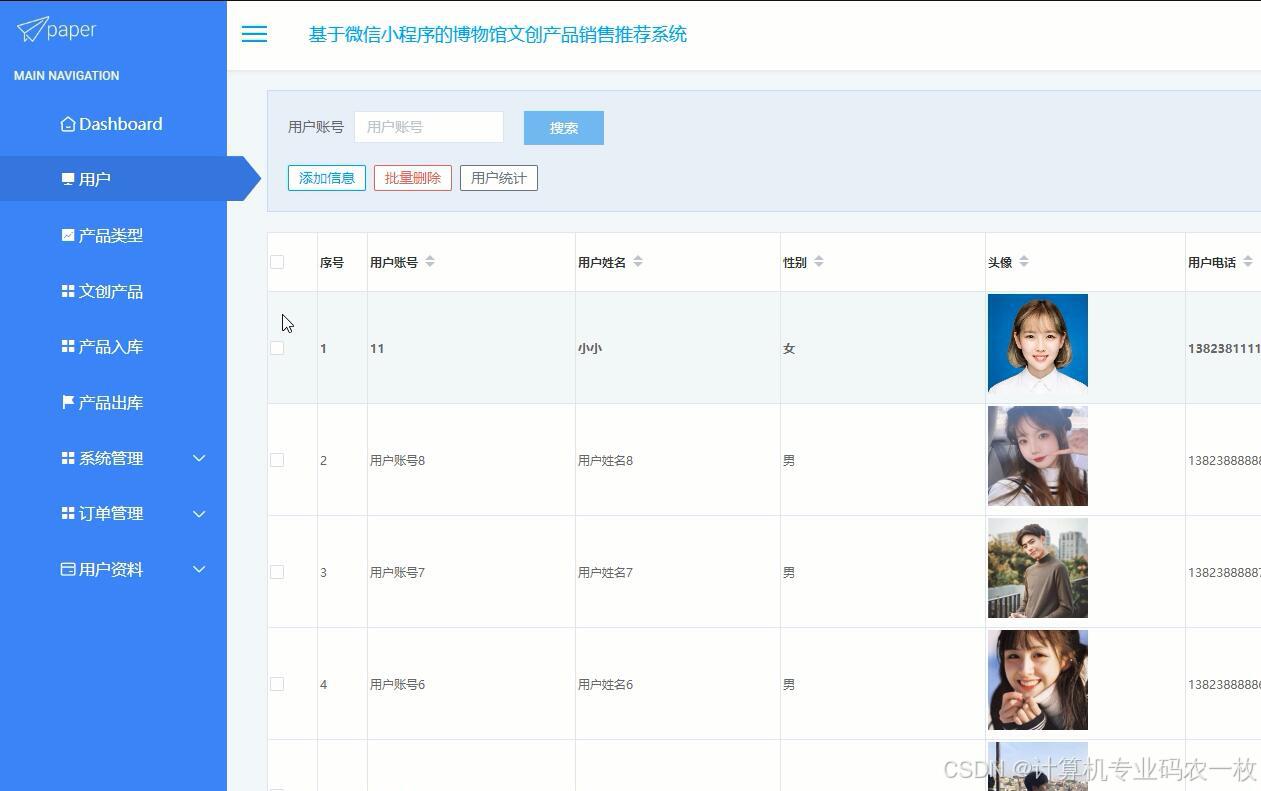Expand the 用户资料 submenu chevron
The height and width of the screenshot is (791, 1261).
199,569
